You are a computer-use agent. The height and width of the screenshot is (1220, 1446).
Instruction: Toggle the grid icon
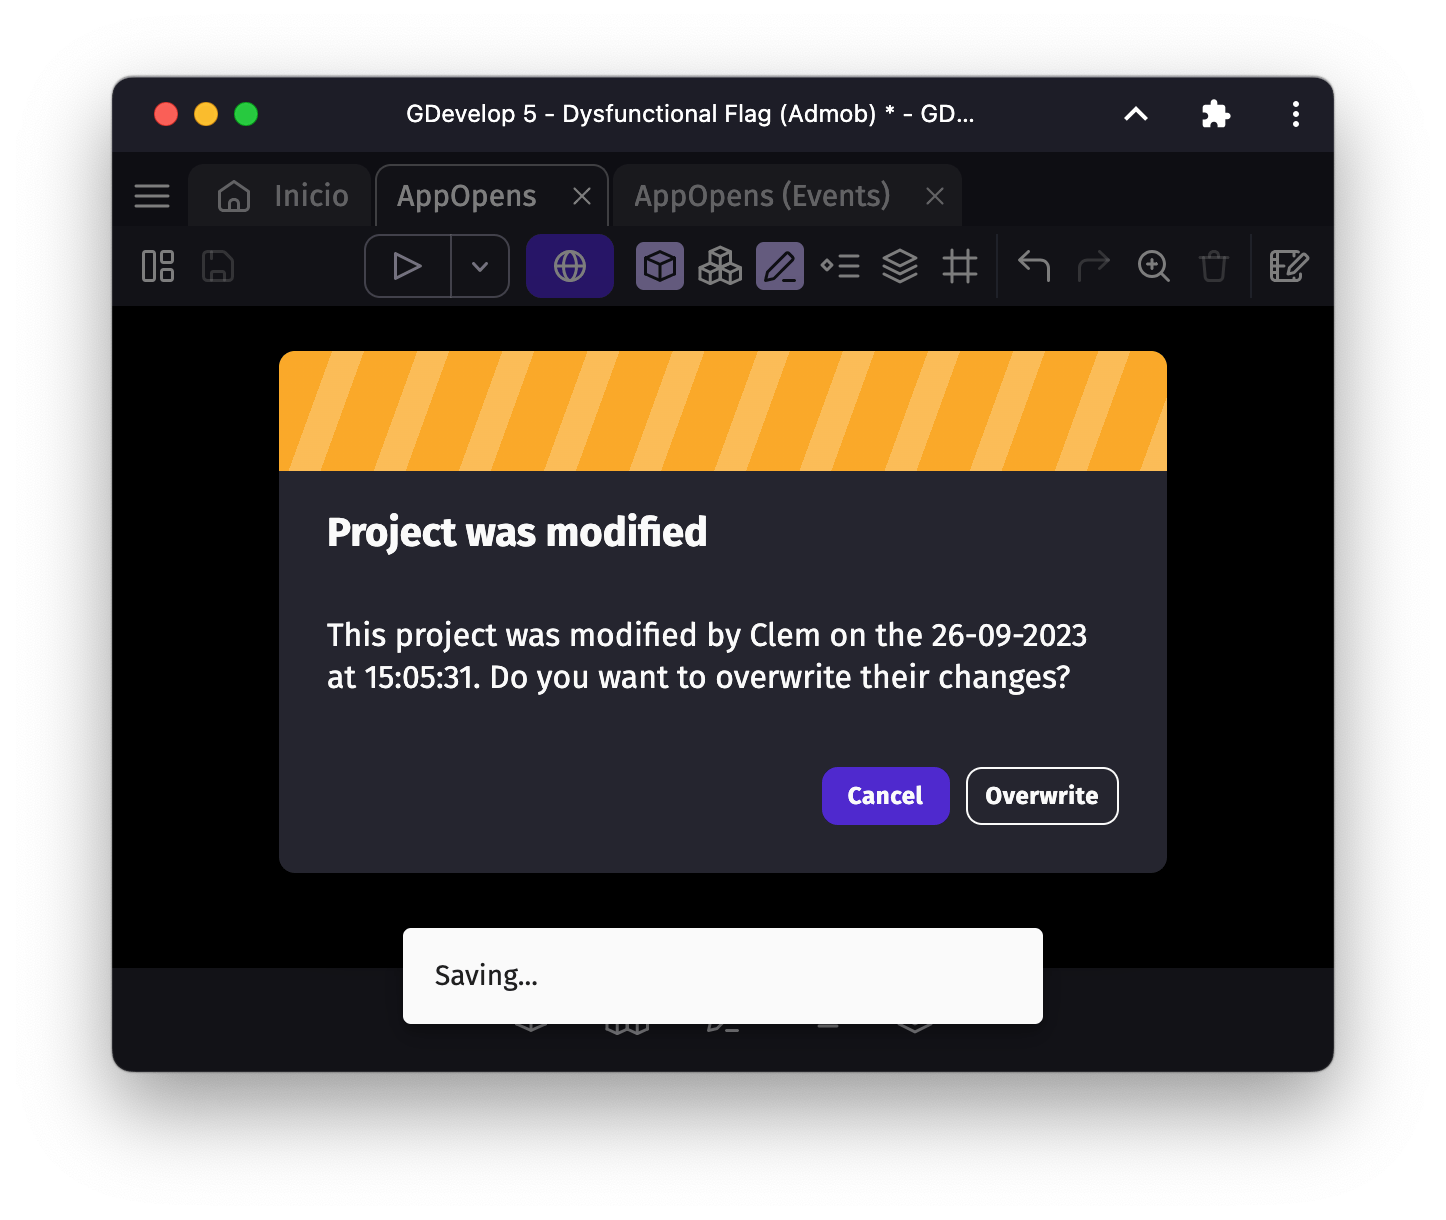(960, 267)
